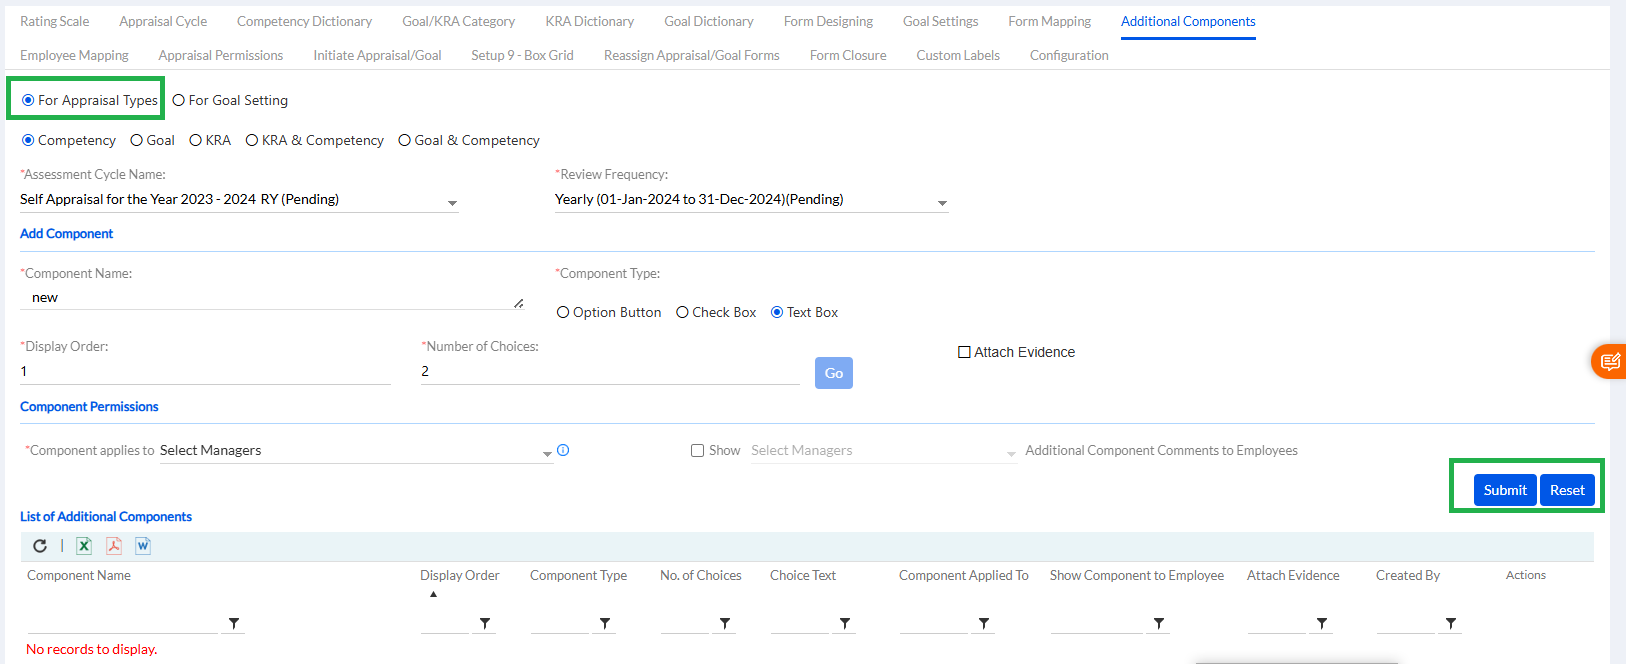Click the Reset button
The width and height of the screenshot is (1626, 664).
click(x=1566, y=490)
